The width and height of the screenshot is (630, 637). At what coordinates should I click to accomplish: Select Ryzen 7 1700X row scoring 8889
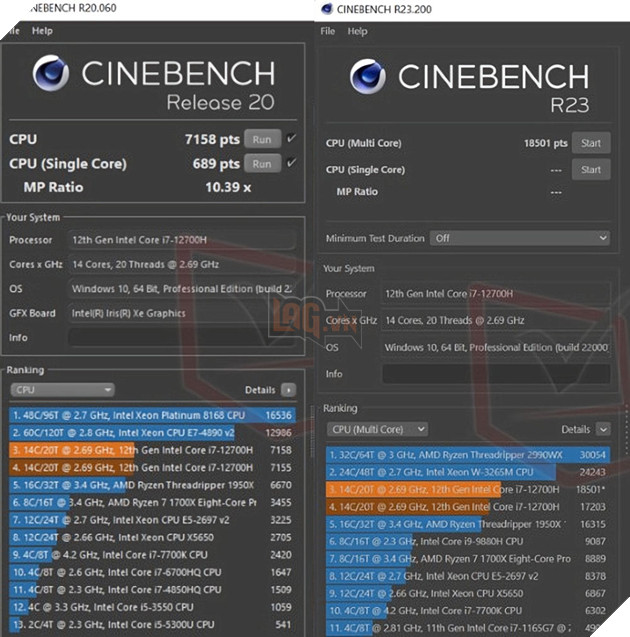[468, 559]
